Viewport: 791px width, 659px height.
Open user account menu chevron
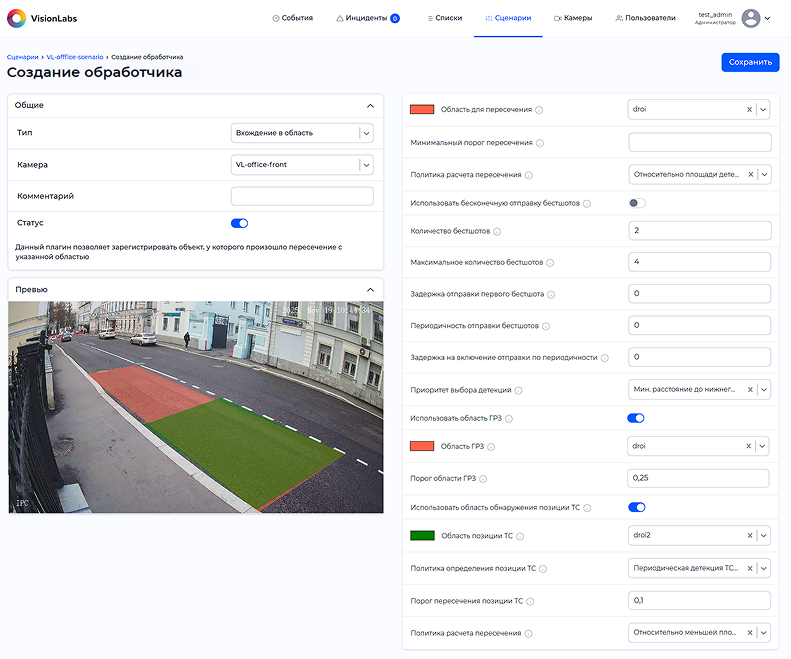(x=767, y=18)
